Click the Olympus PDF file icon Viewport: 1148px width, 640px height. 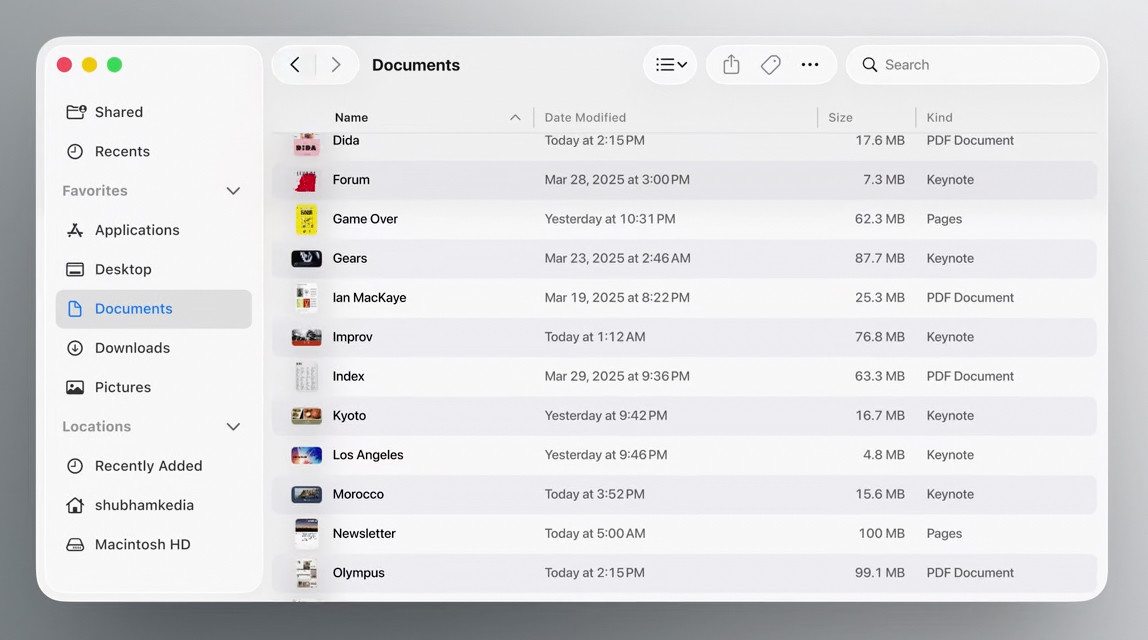pyautogui.click(x=306, y=573)
